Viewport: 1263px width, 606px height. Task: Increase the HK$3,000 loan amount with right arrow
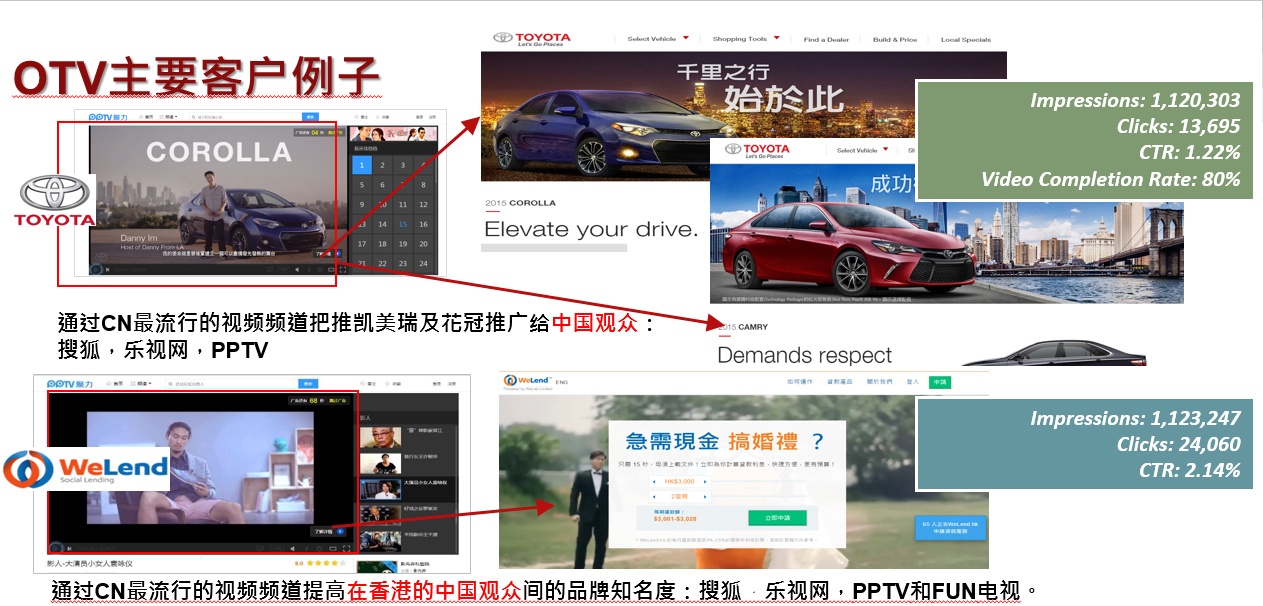(x=706, y=482)
